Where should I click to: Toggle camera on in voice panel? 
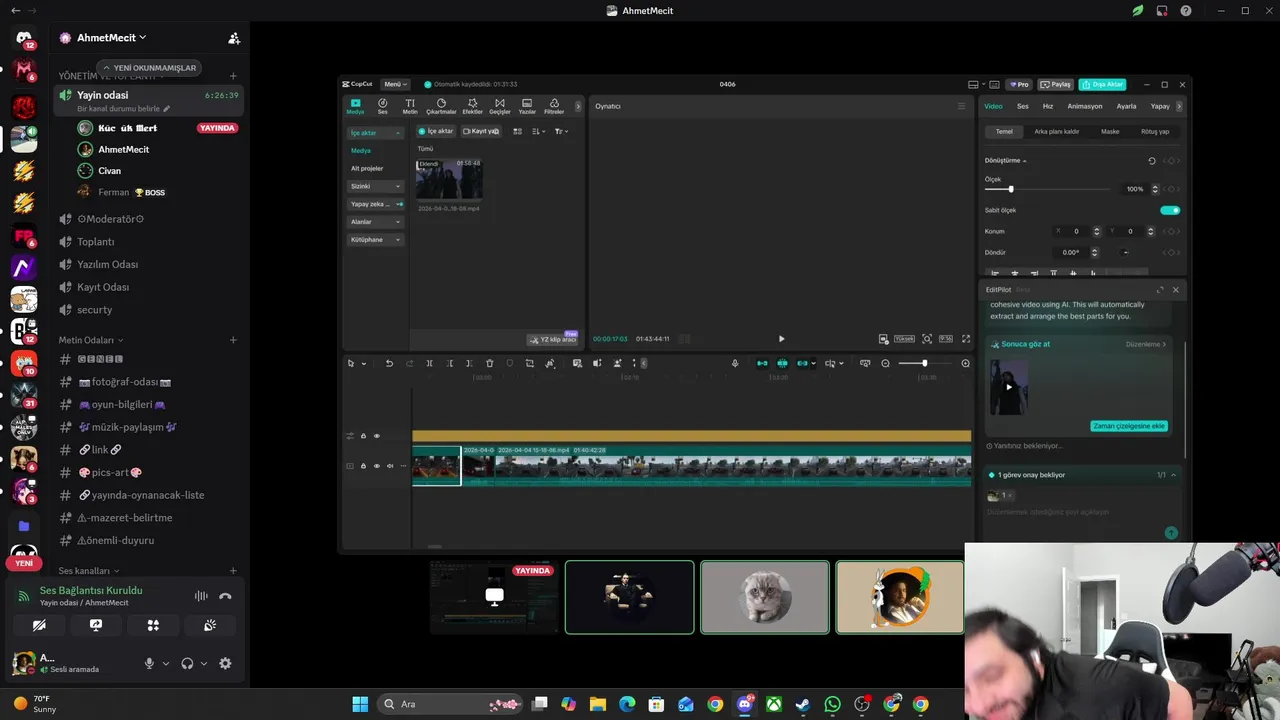[x=39, y=625]
